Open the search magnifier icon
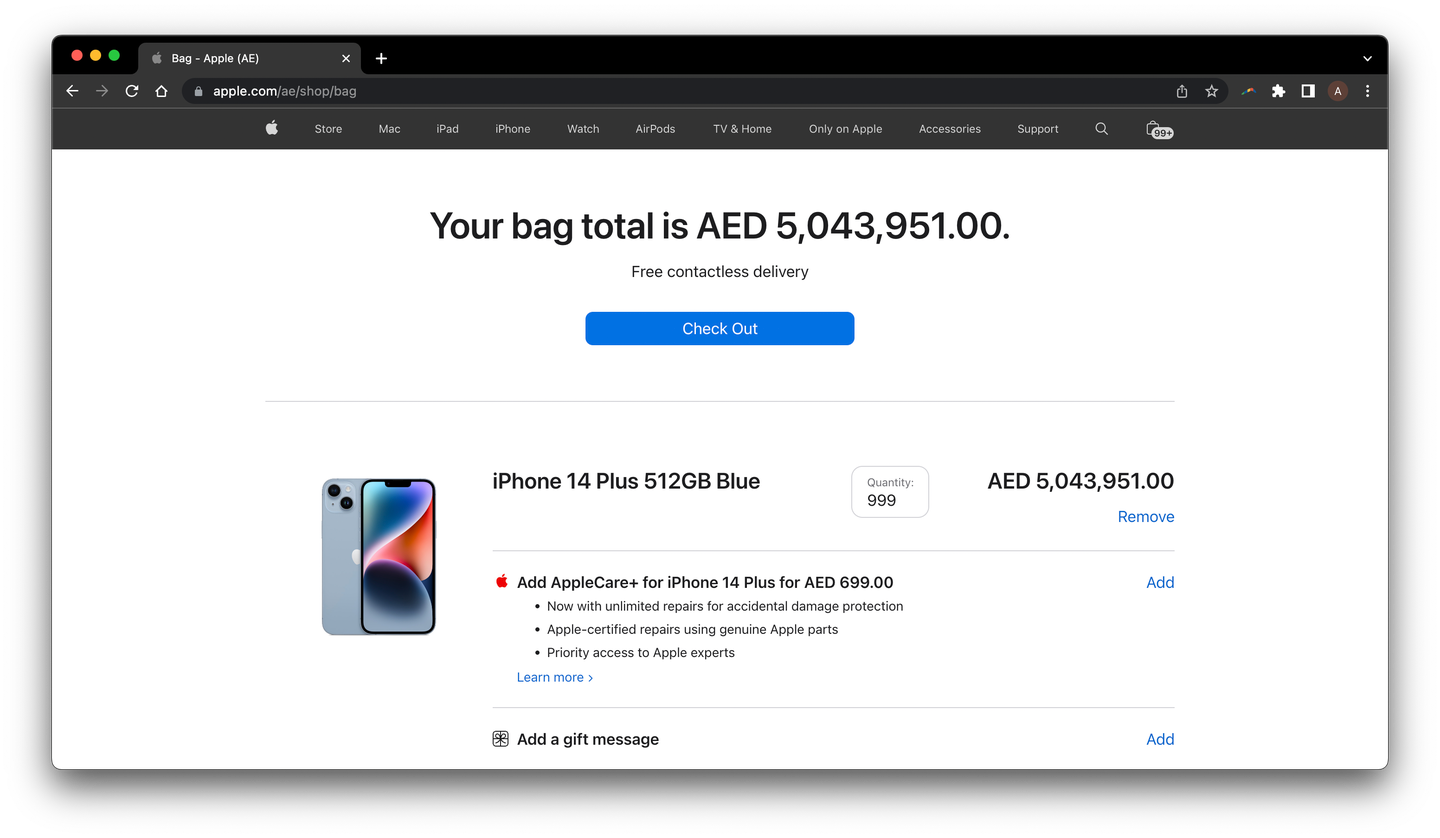Screen dimensions: 1440x838 point(1101,128)
